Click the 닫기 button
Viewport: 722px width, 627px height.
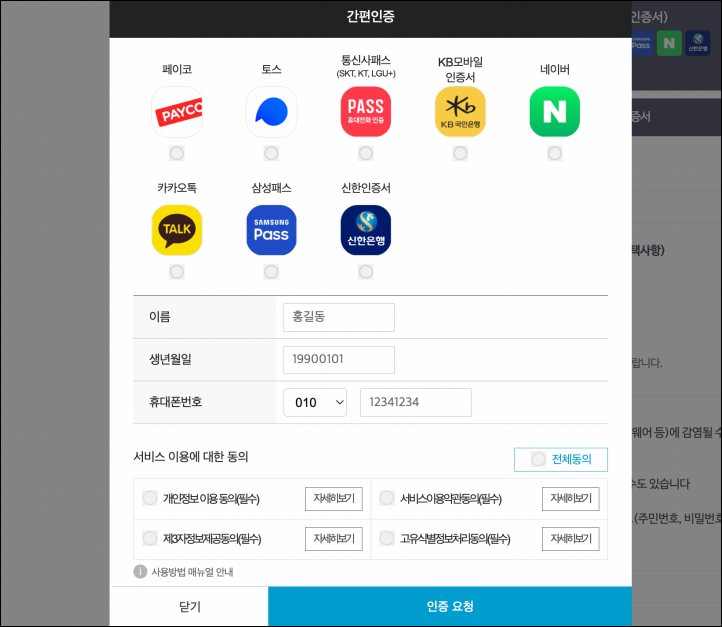[189, 606]
